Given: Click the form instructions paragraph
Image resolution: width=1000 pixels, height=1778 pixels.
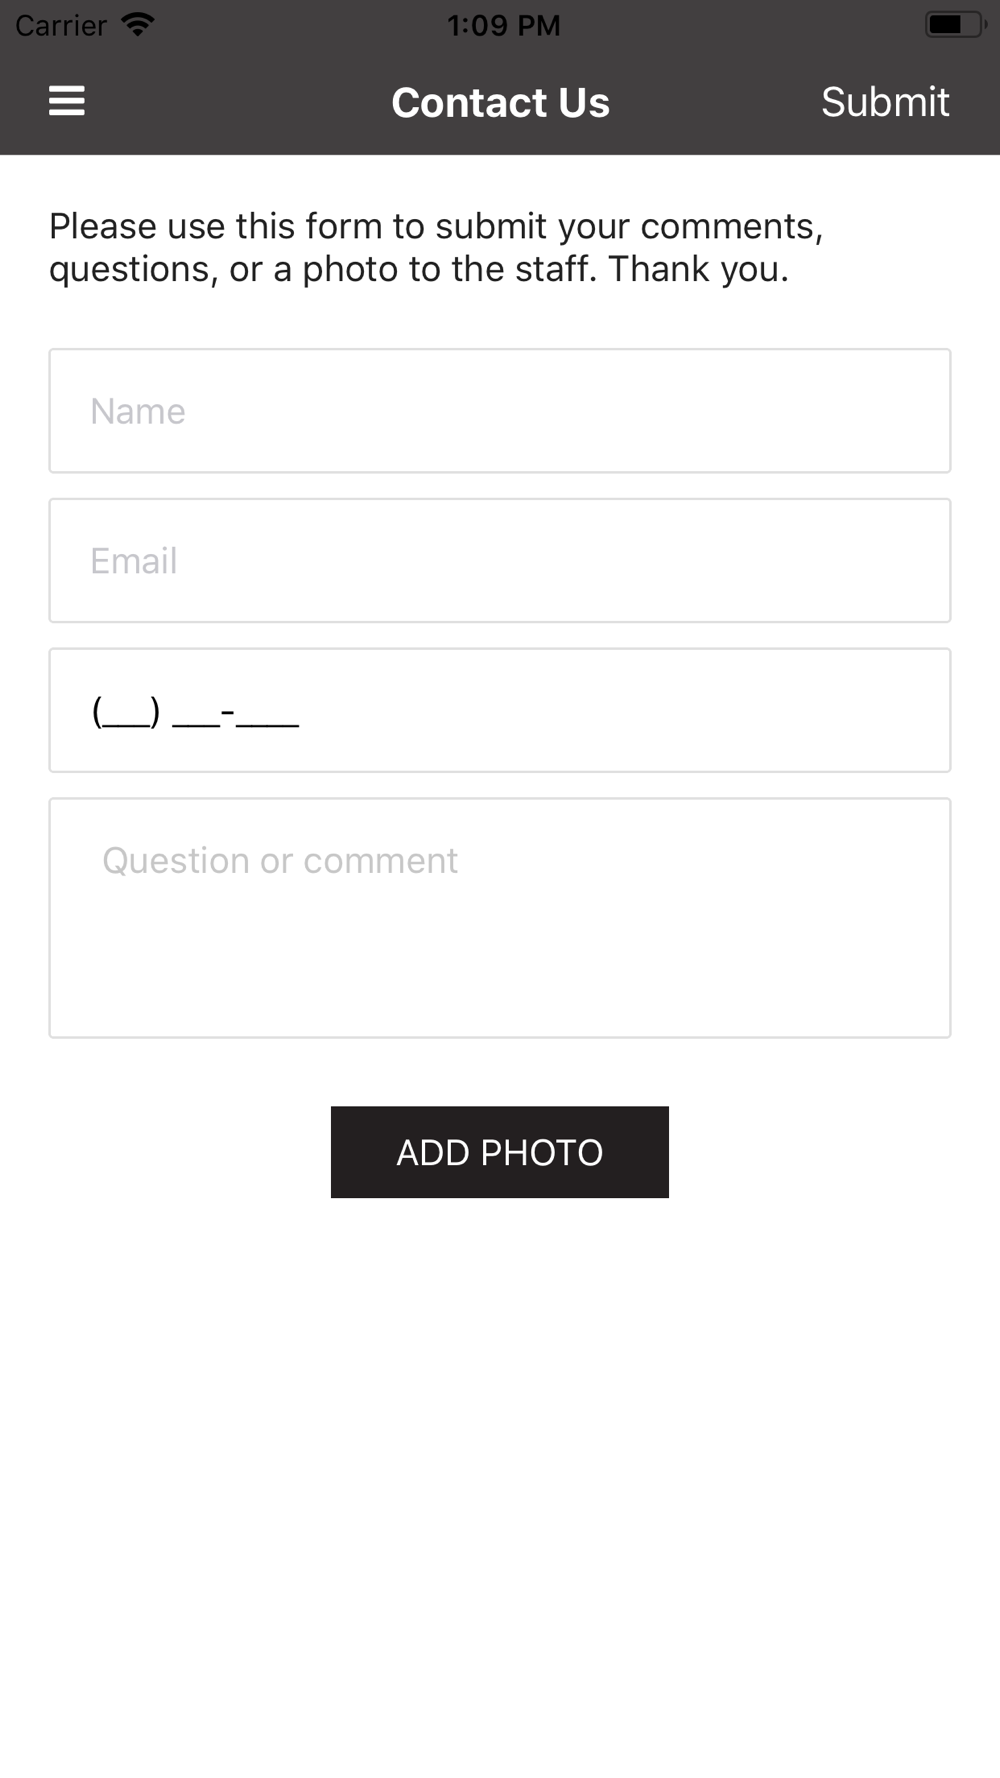Looking at the screenshot, I should click(436, 247).
